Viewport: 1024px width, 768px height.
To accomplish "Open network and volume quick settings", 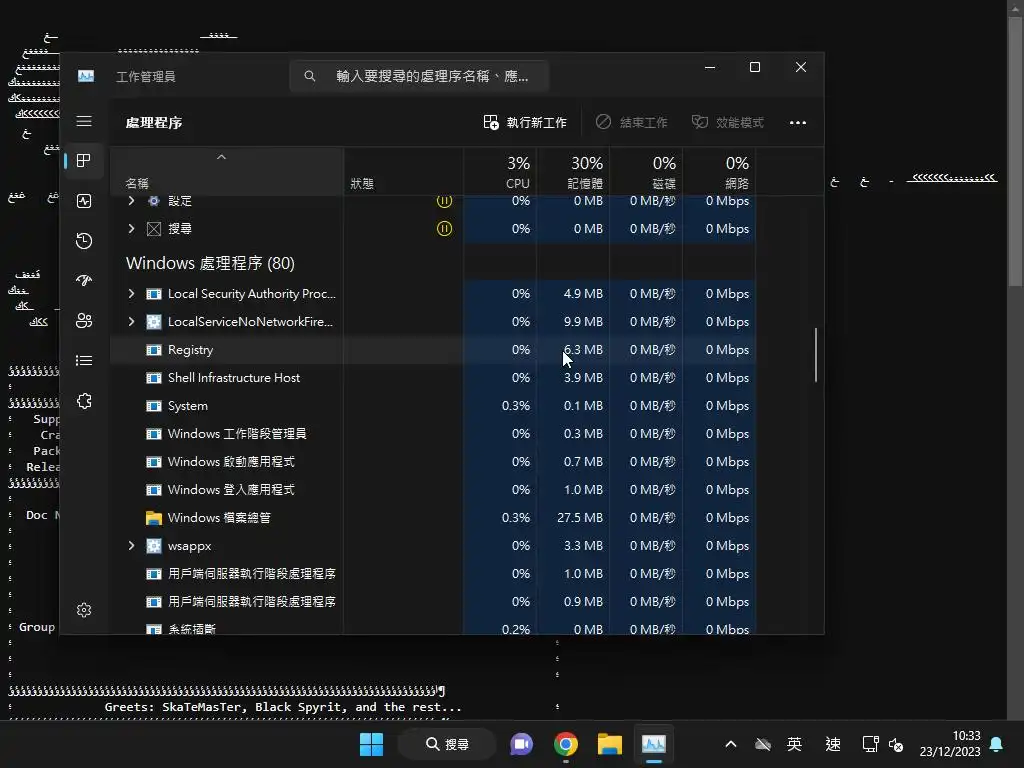I will click(x=883, y=744).
